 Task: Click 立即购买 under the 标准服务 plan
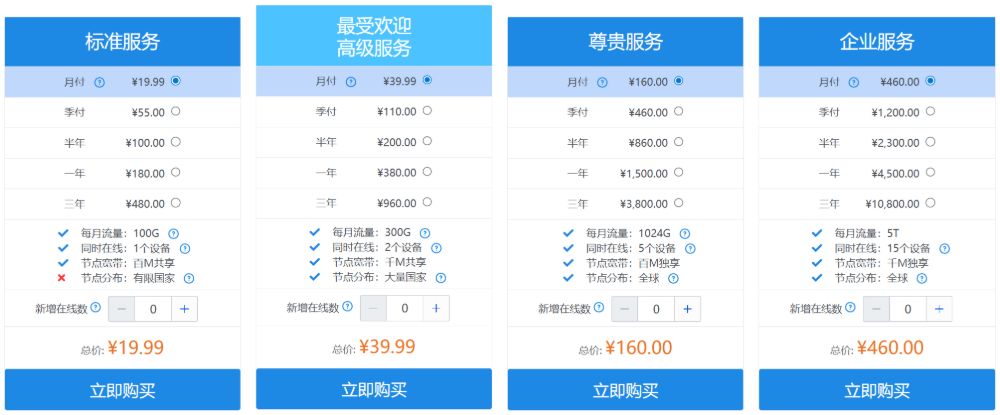[122, 390]
